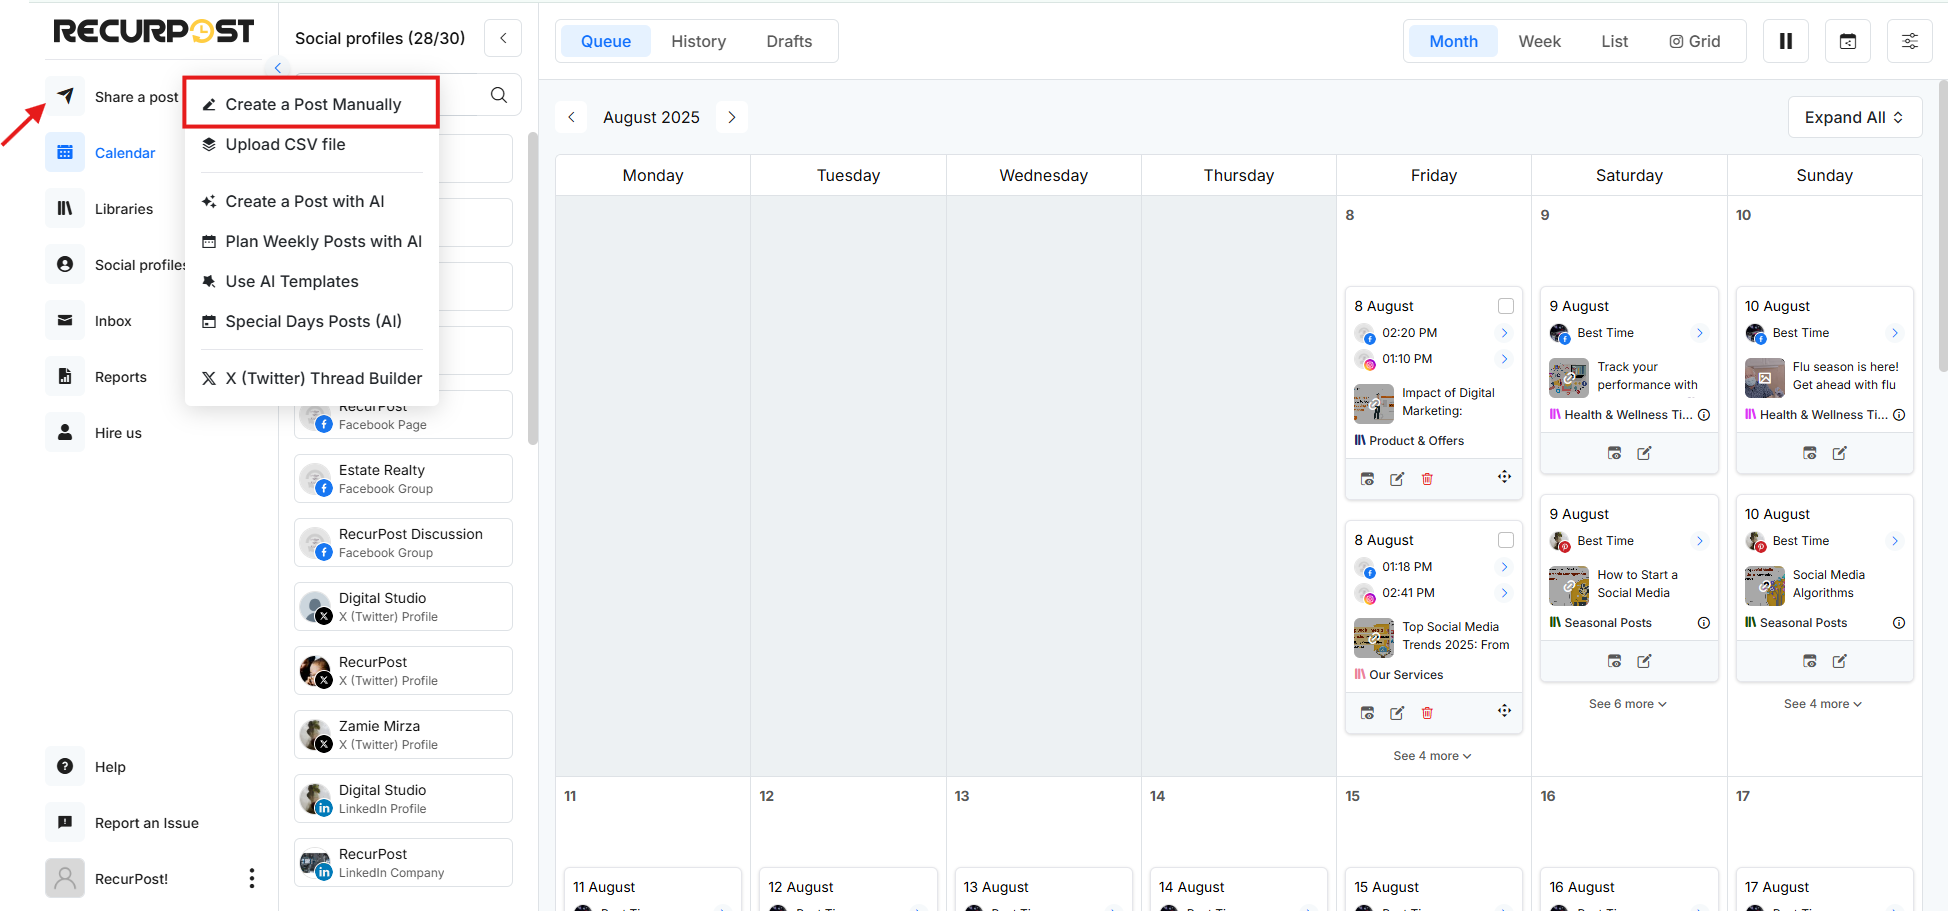The image size is (1948, 911).
Task: Click the profiles list vertical scrollbar
Action: pos(533,288)
